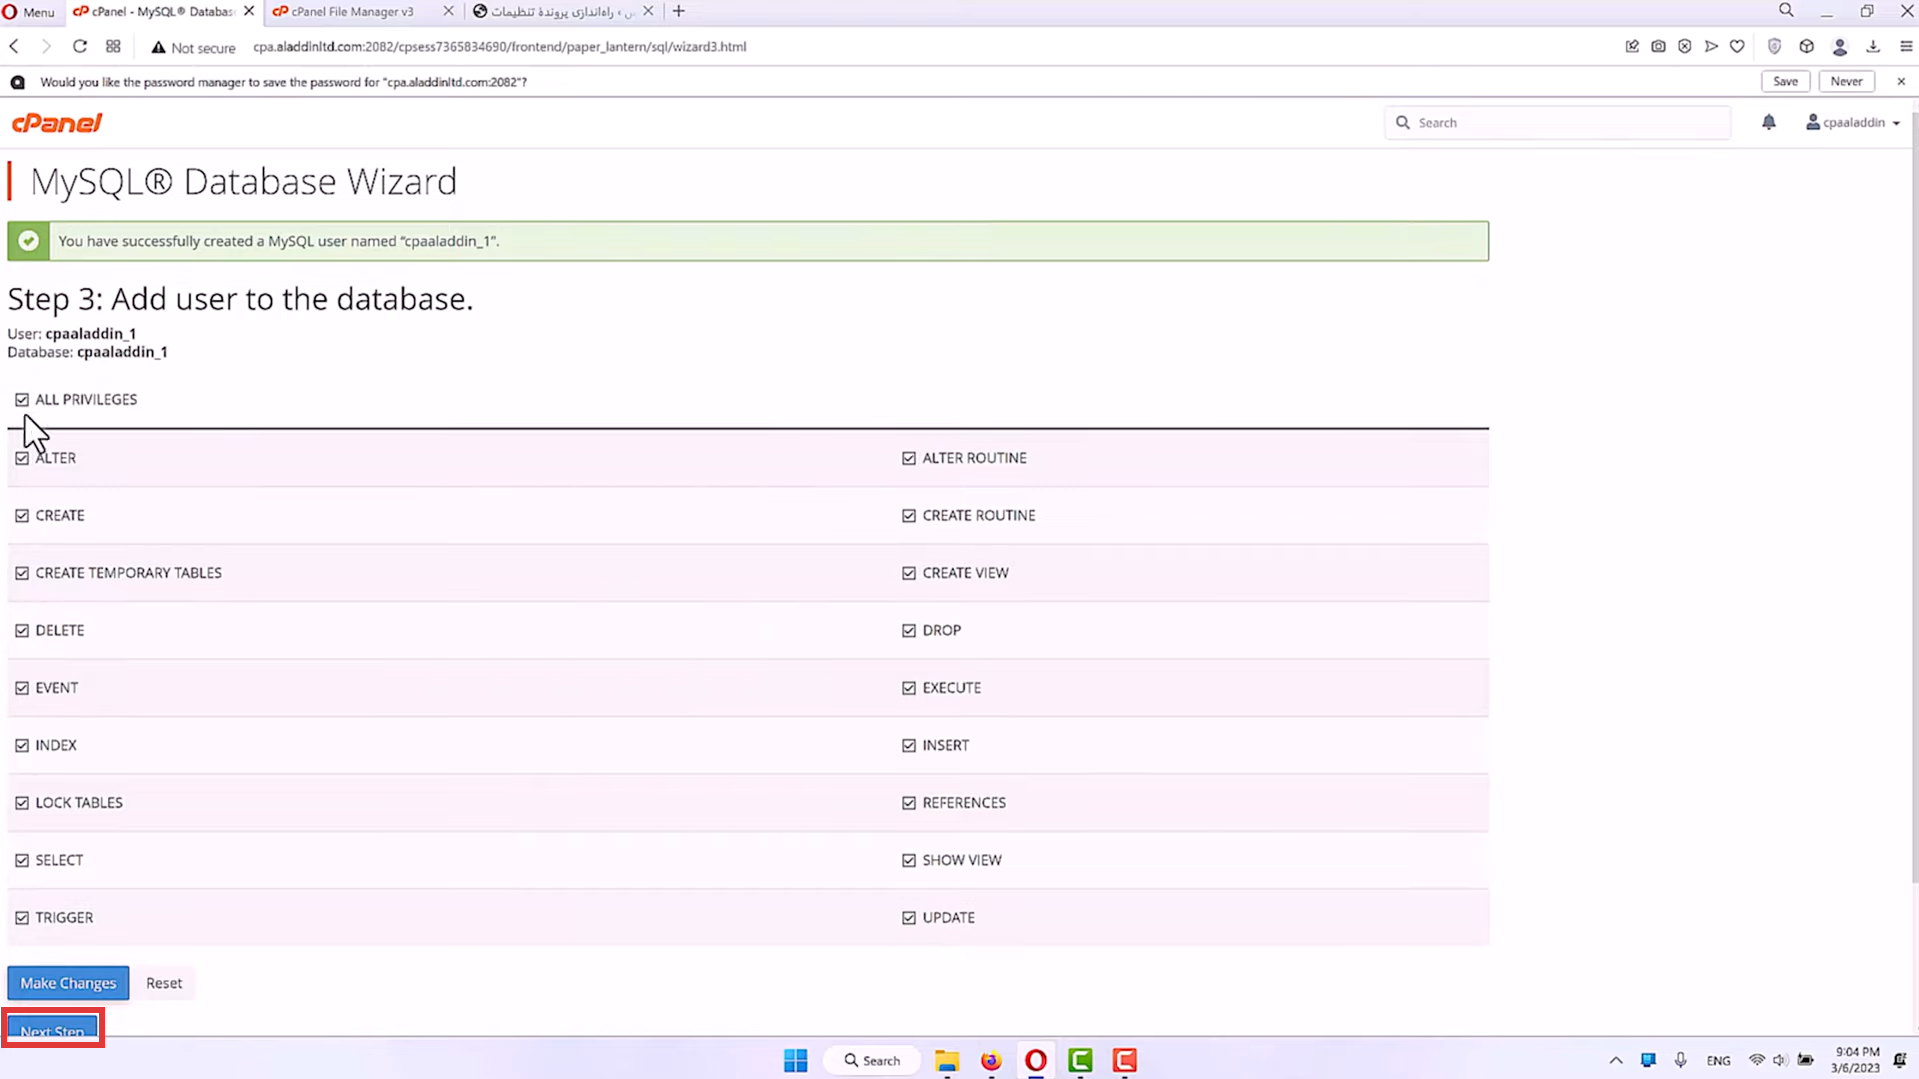Viewport: 1919px width, 1079px height.
Task: Choose Never for saving password
Action: (1846, 82)
